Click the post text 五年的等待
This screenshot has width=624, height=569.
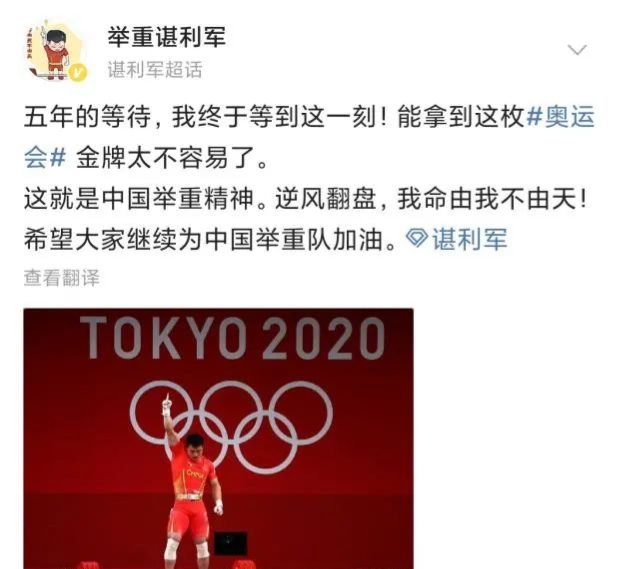pyautogui.click(x=88, y=117)
